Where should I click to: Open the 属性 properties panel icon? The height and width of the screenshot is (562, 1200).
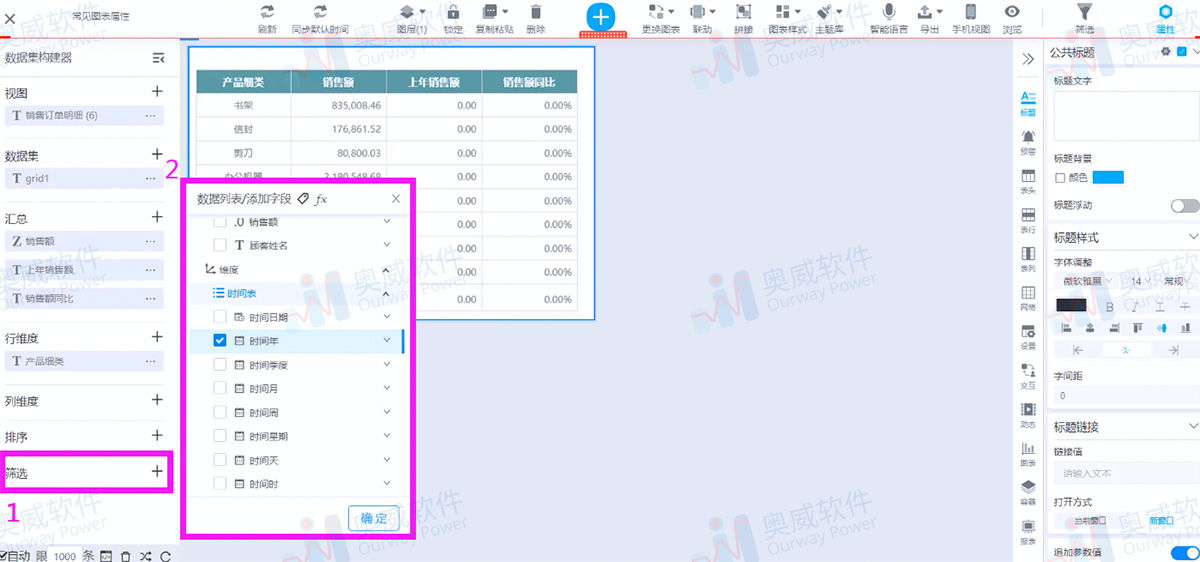click(x=1165, y=12)
